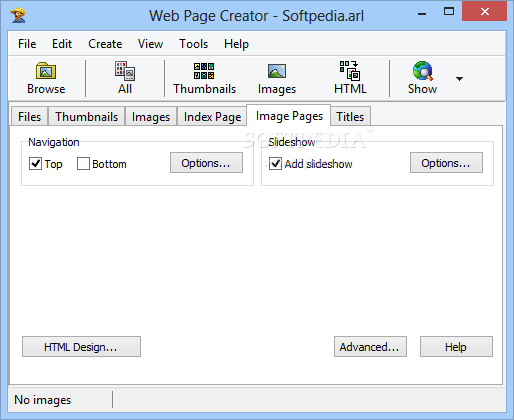Switch to the Images tab
The image size is (514, 420).
[x=151, y=117]
